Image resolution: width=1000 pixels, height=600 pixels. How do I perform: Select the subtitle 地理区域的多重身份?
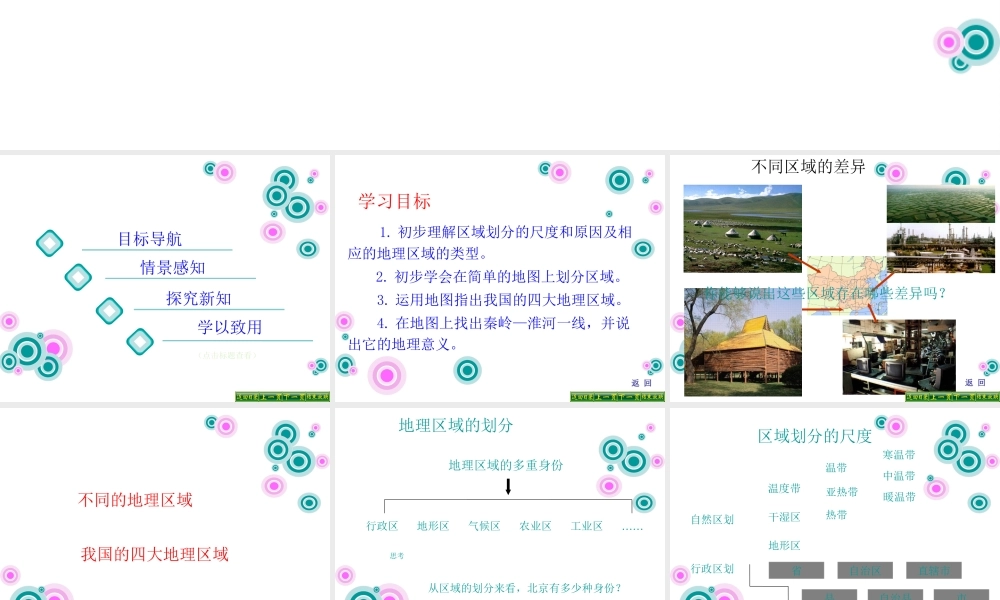[506, 465]
